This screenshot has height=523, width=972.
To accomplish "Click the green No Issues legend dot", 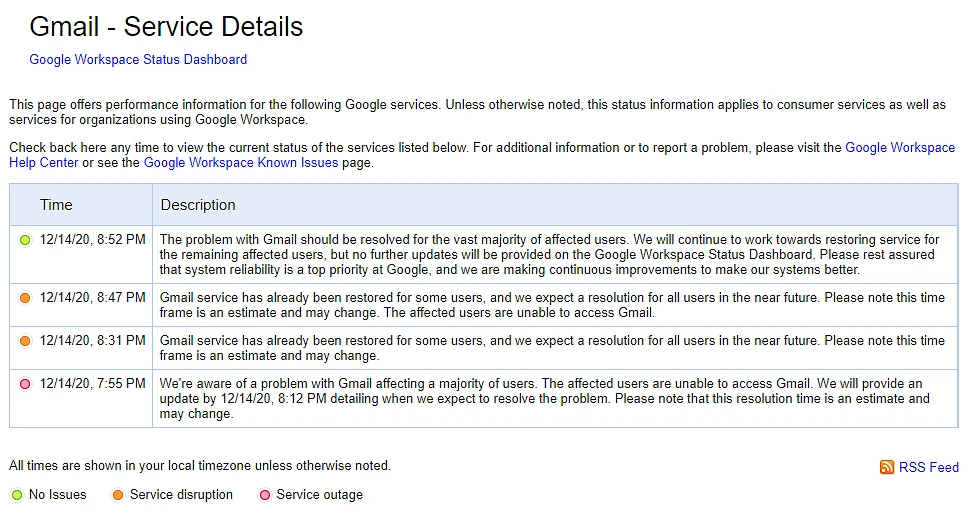I will click(16, 495).
